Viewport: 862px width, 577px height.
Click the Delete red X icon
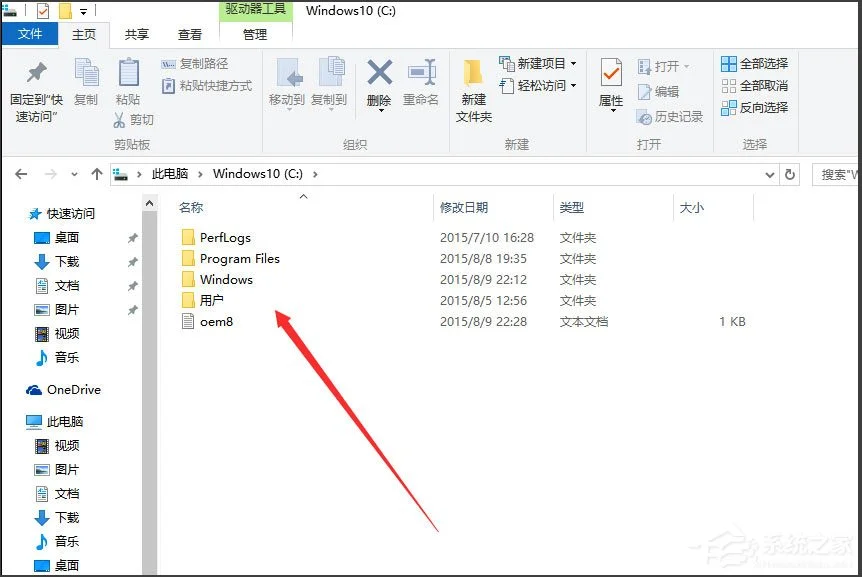(x=379, y=73)
